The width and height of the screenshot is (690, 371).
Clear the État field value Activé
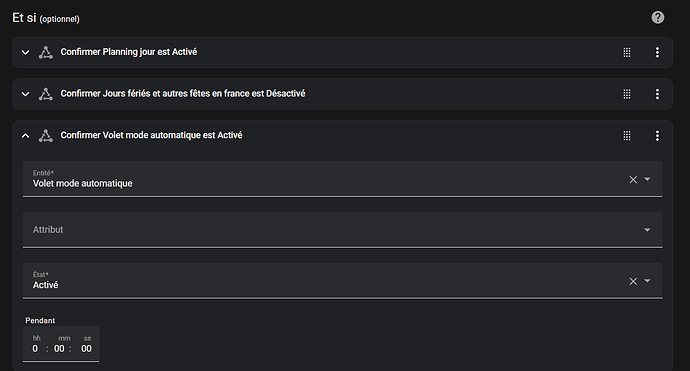click(633, 281)
